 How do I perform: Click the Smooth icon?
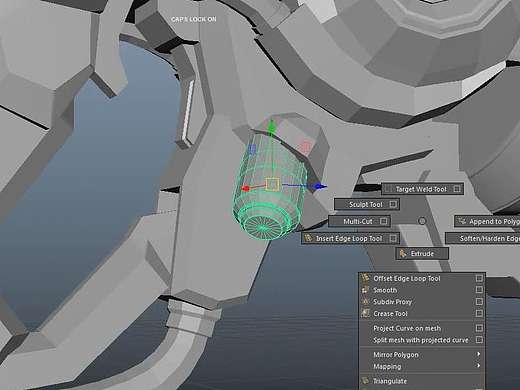[x=366, y=290]
